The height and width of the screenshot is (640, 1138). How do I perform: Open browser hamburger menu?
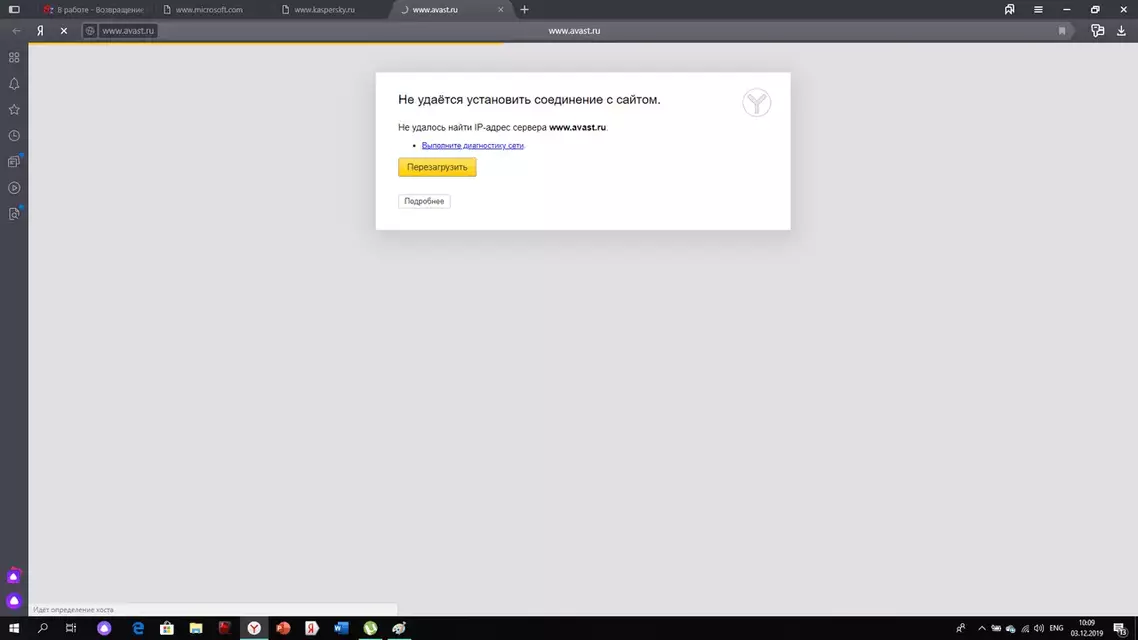point(1038,9)
